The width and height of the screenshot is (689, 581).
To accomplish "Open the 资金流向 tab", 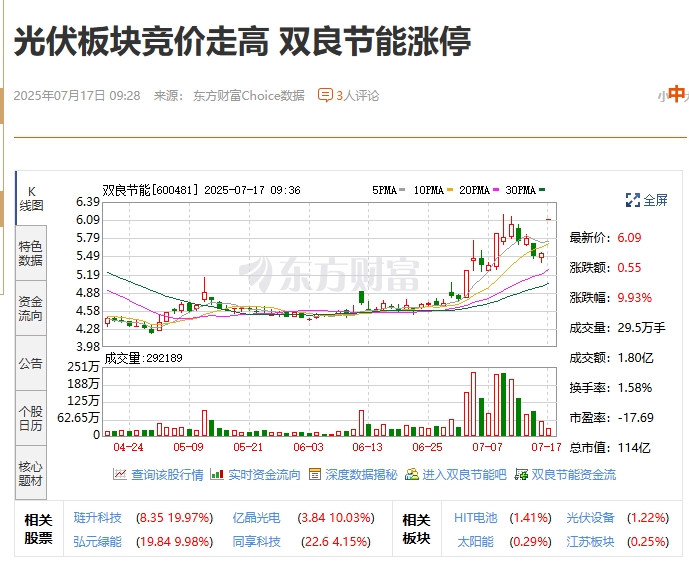I will pos(31,308).
